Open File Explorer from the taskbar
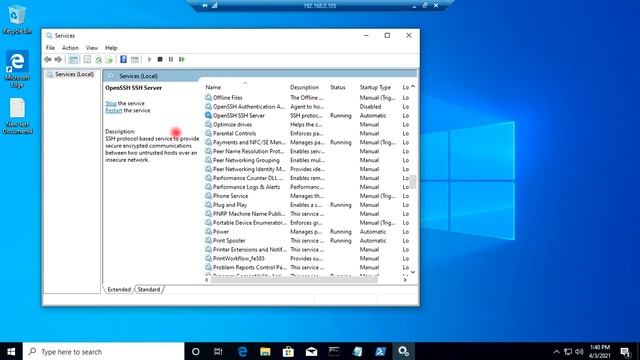The image size is (640, 360). pos(265,351)
